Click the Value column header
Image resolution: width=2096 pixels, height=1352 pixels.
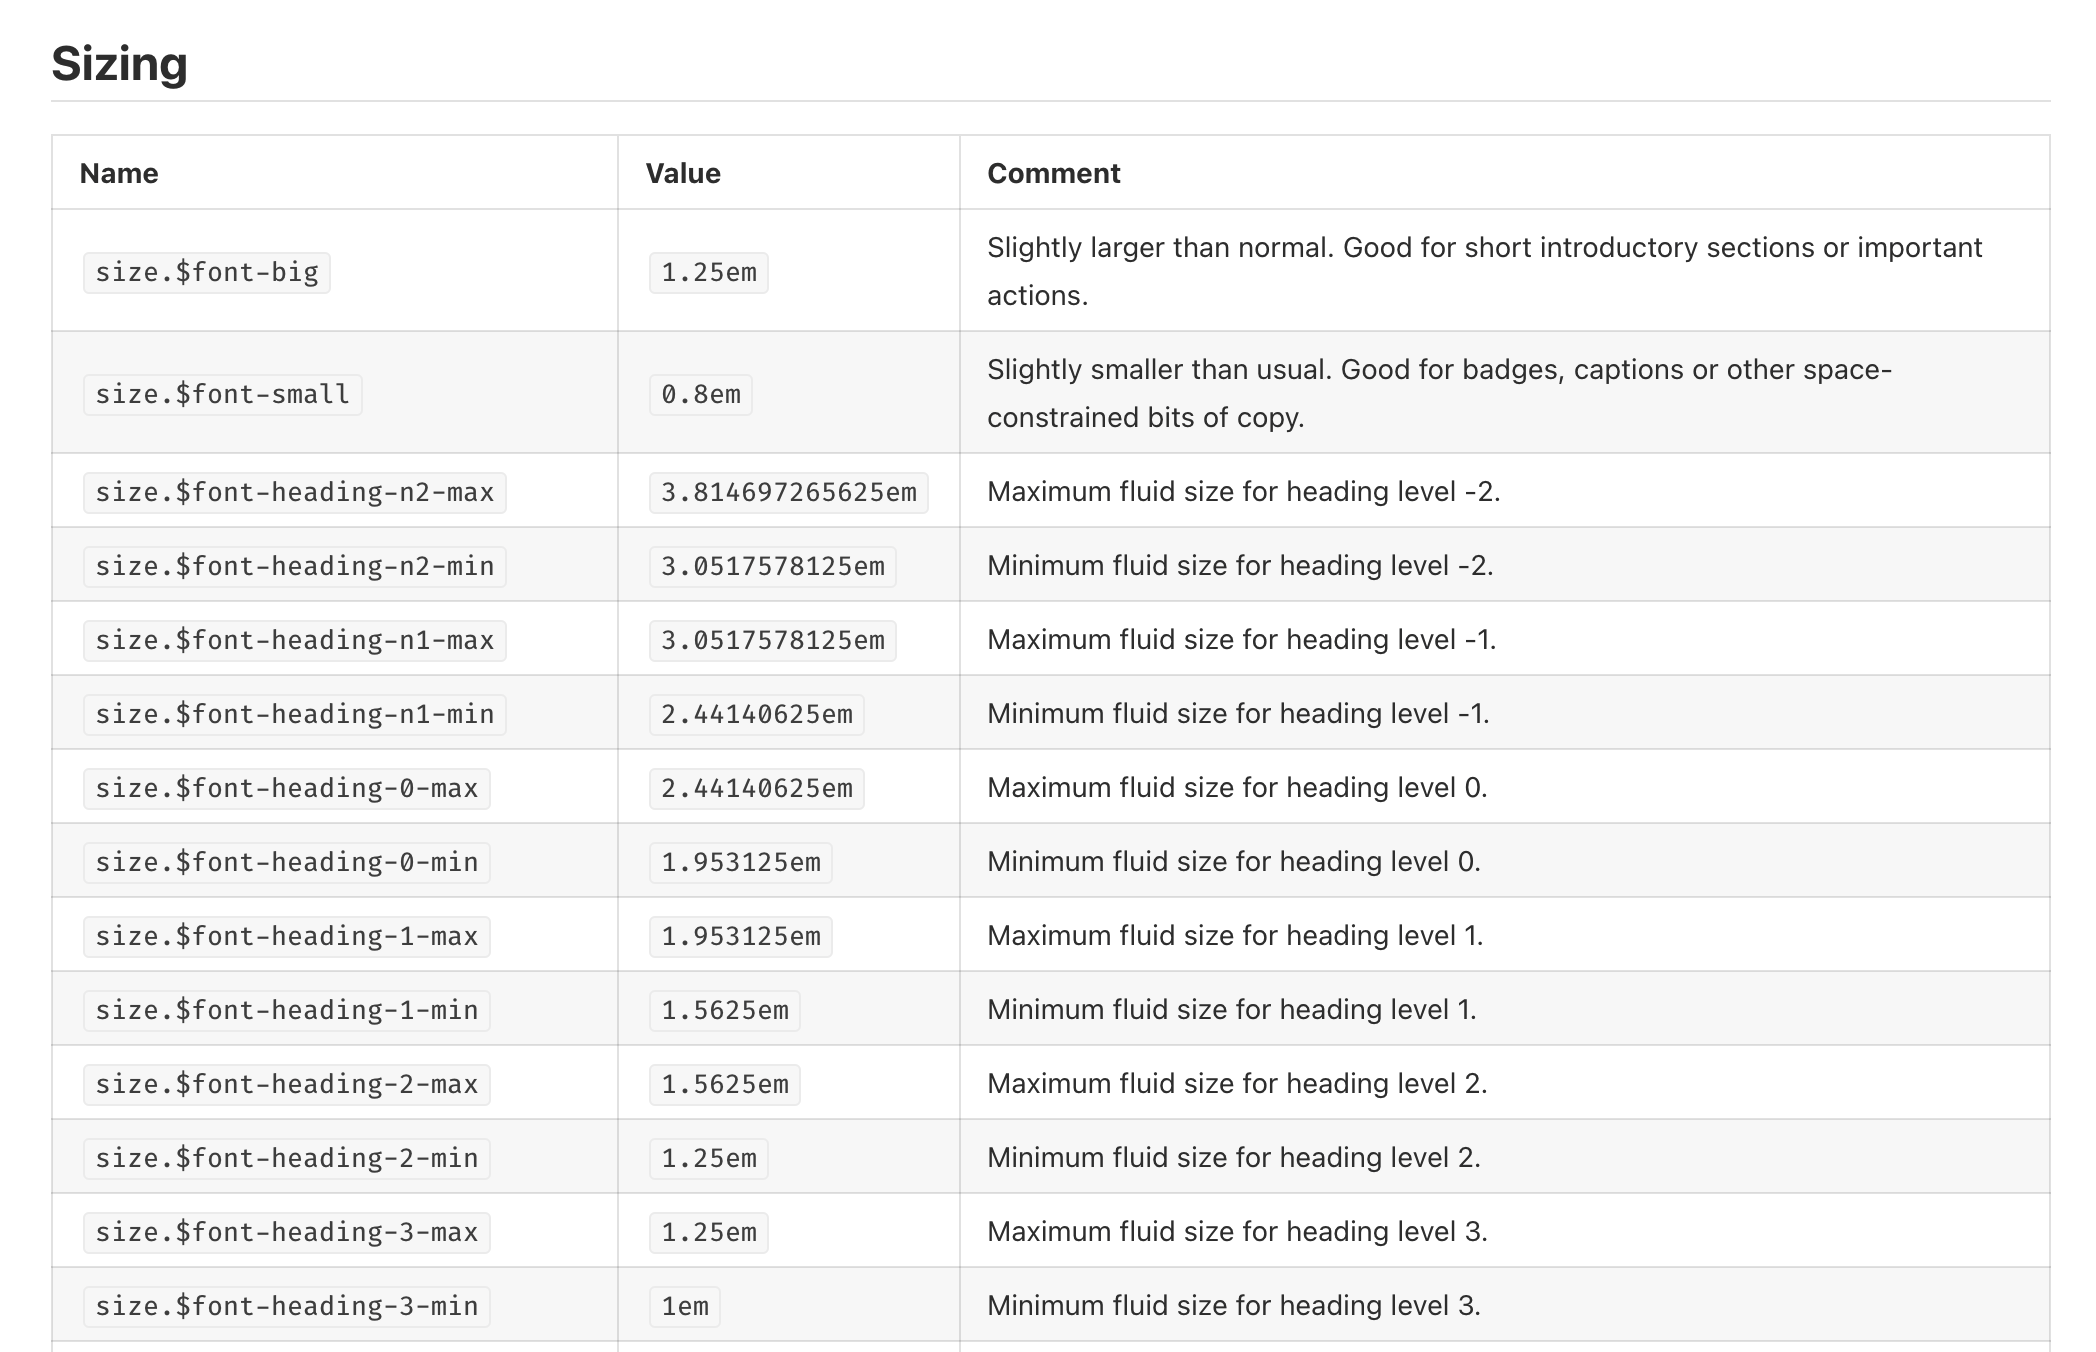coord(682,173)
